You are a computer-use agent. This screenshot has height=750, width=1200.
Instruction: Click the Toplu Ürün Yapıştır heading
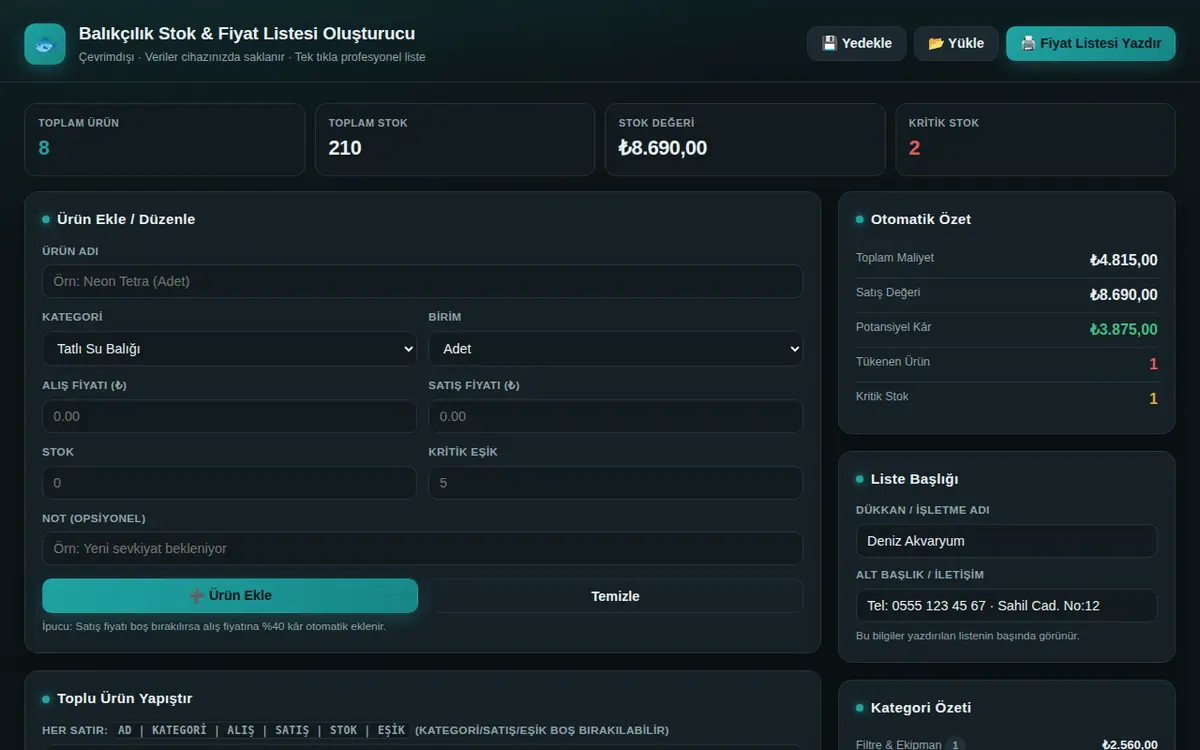[125, 698]
